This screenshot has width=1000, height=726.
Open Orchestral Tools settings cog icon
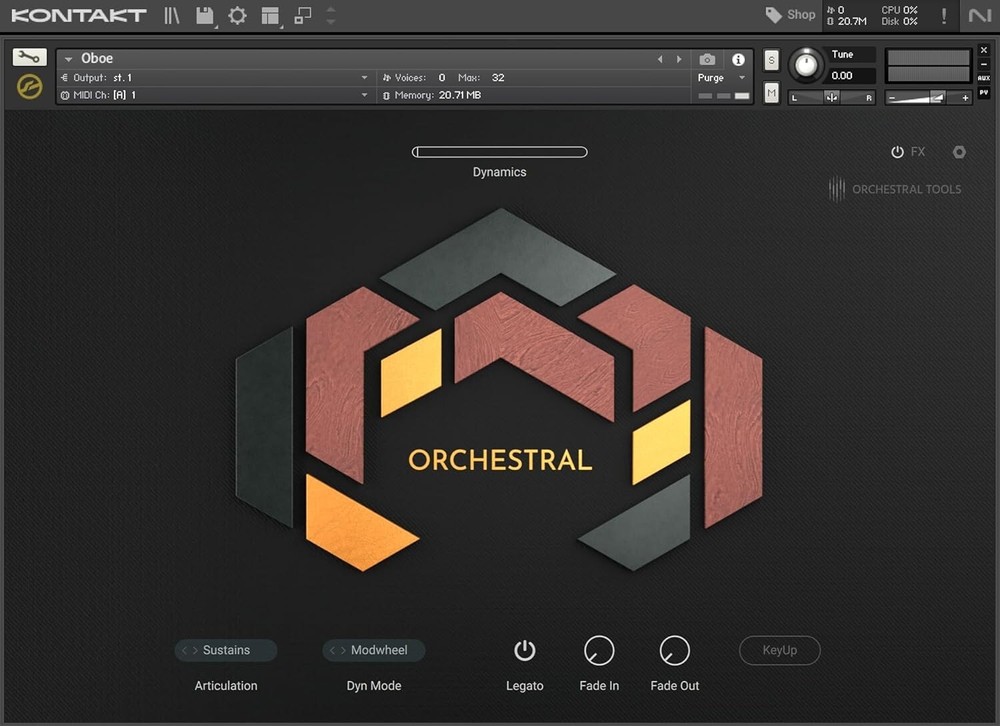click(x=959, y=152)
